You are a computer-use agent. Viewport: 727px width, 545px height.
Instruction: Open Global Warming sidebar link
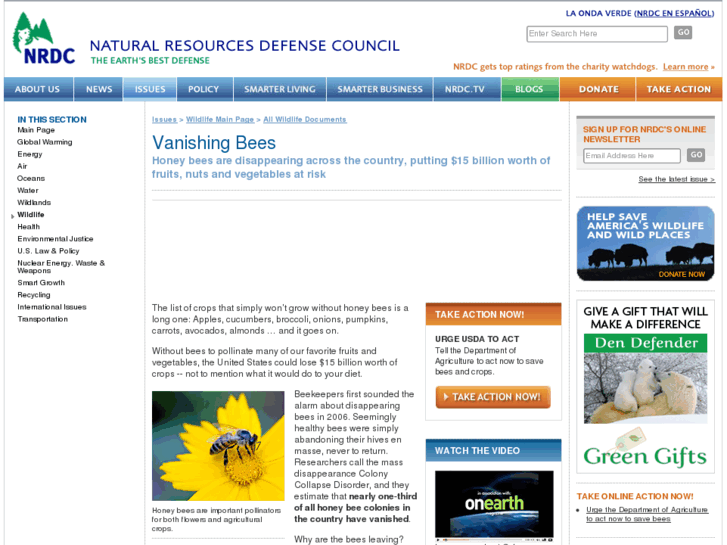pos(45,142)
